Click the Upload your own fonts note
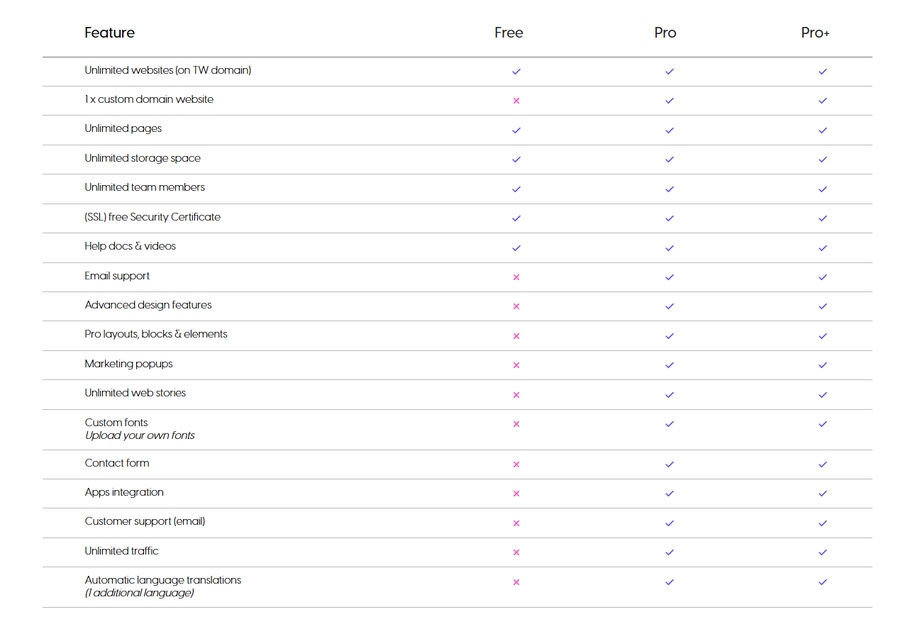This screenshot has width=920, height=629. point(140,436)
